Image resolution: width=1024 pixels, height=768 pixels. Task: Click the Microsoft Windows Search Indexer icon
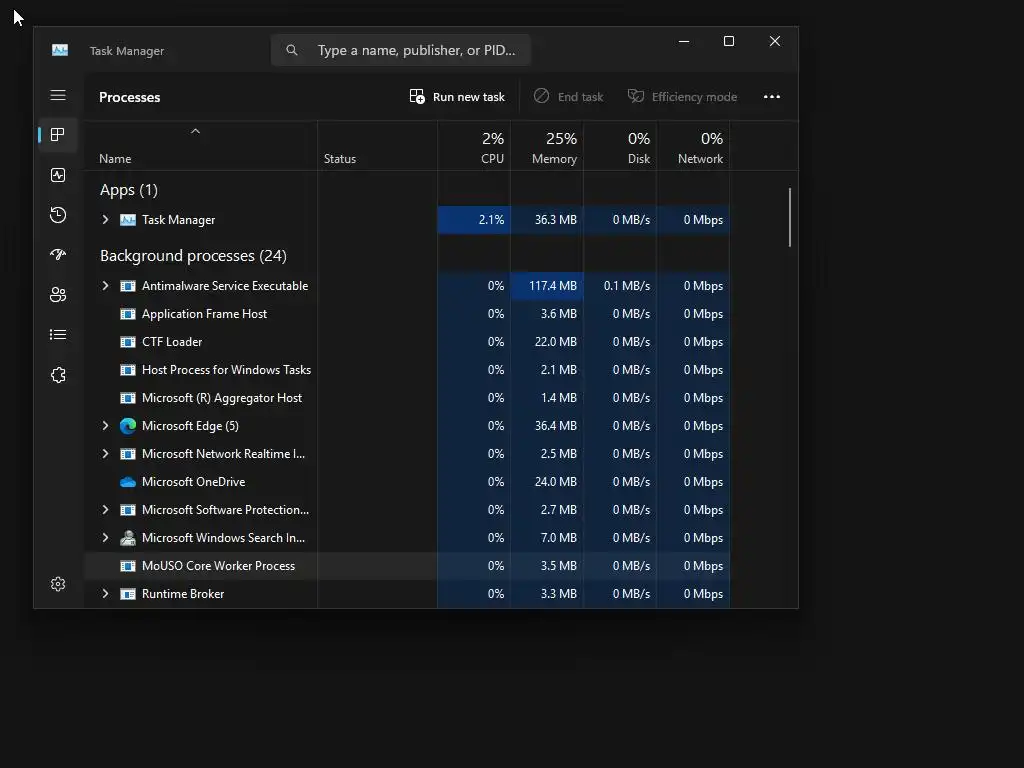tap(128, 538)
